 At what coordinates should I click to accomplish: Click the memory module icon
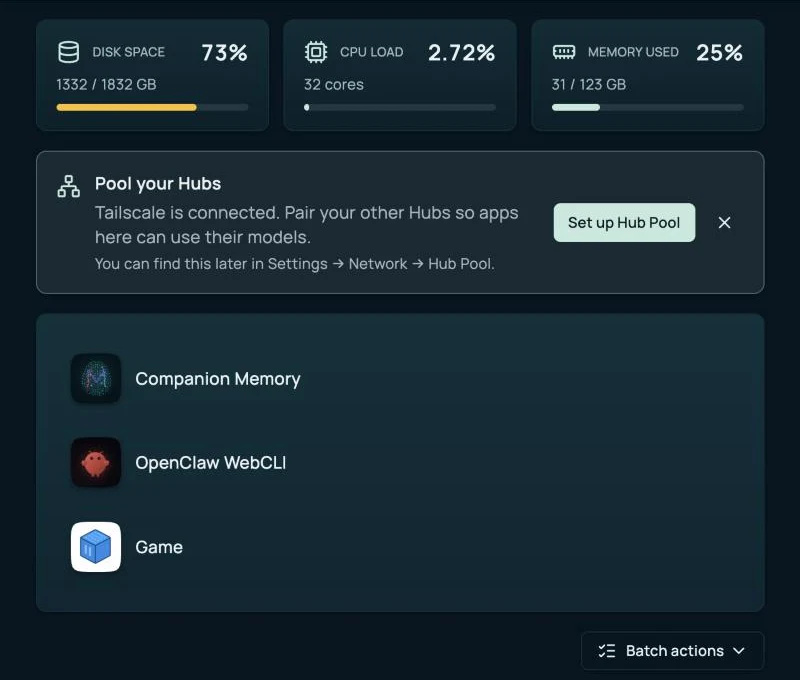coord(564,52)
